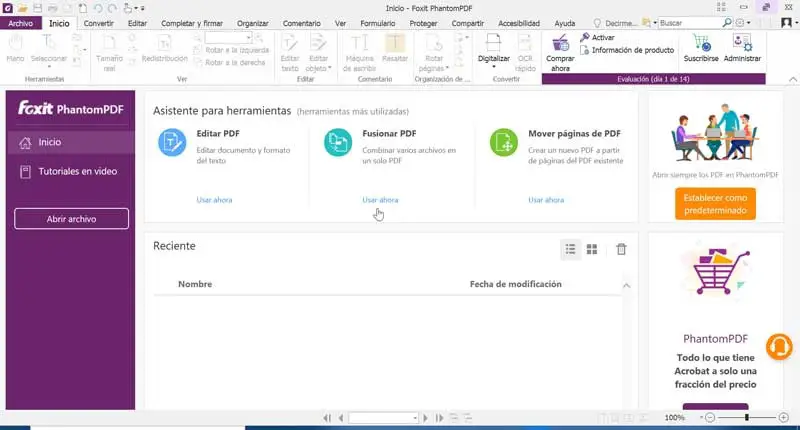Customize quick access toolbar dropdown arrow
Image resolution: width=800 pixels, height=430 pixels.
pyautogui.click(x=142, y=8)
